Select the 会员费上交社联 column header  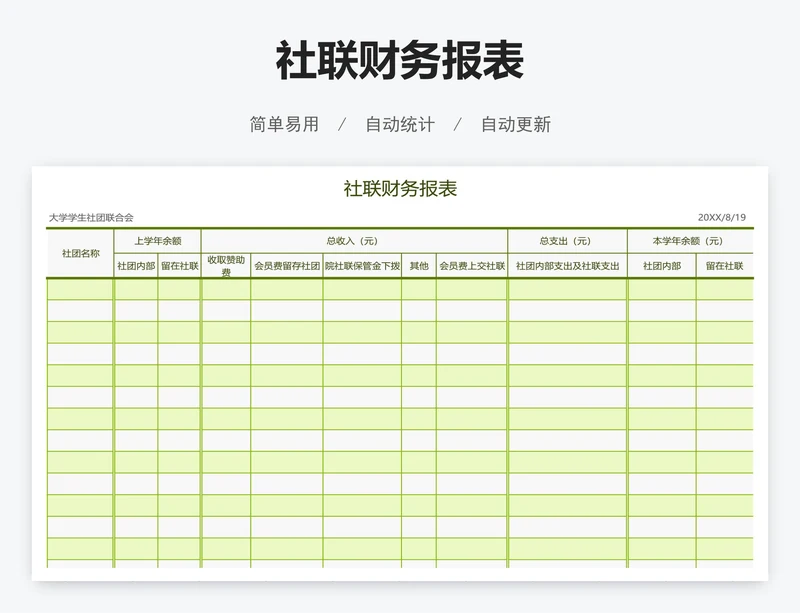472,266
